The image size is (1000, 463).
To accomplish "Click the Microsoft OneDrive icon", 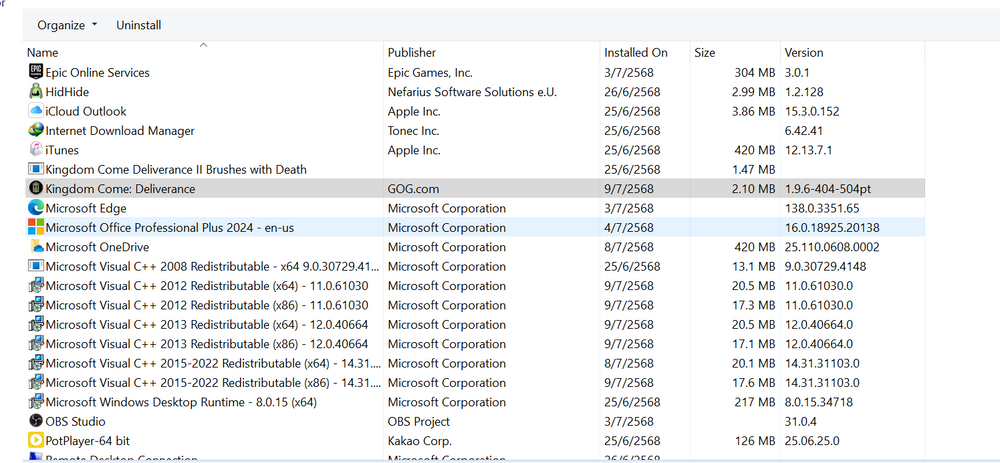I will click(36, 247).
